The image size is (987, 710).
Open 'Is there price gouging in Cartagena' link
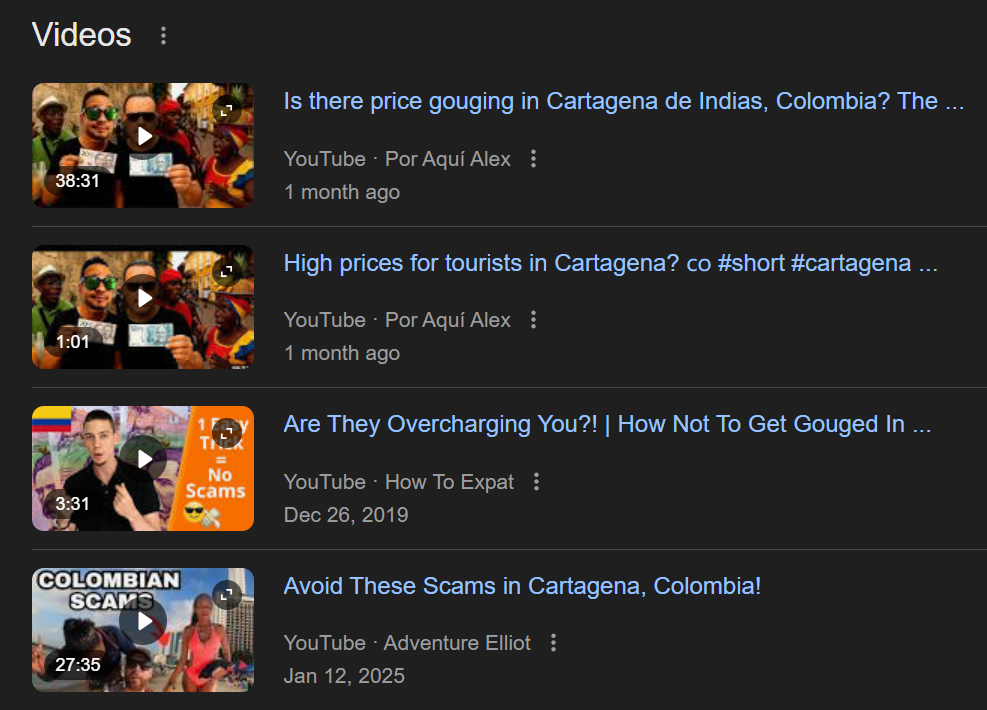point(624,101)
